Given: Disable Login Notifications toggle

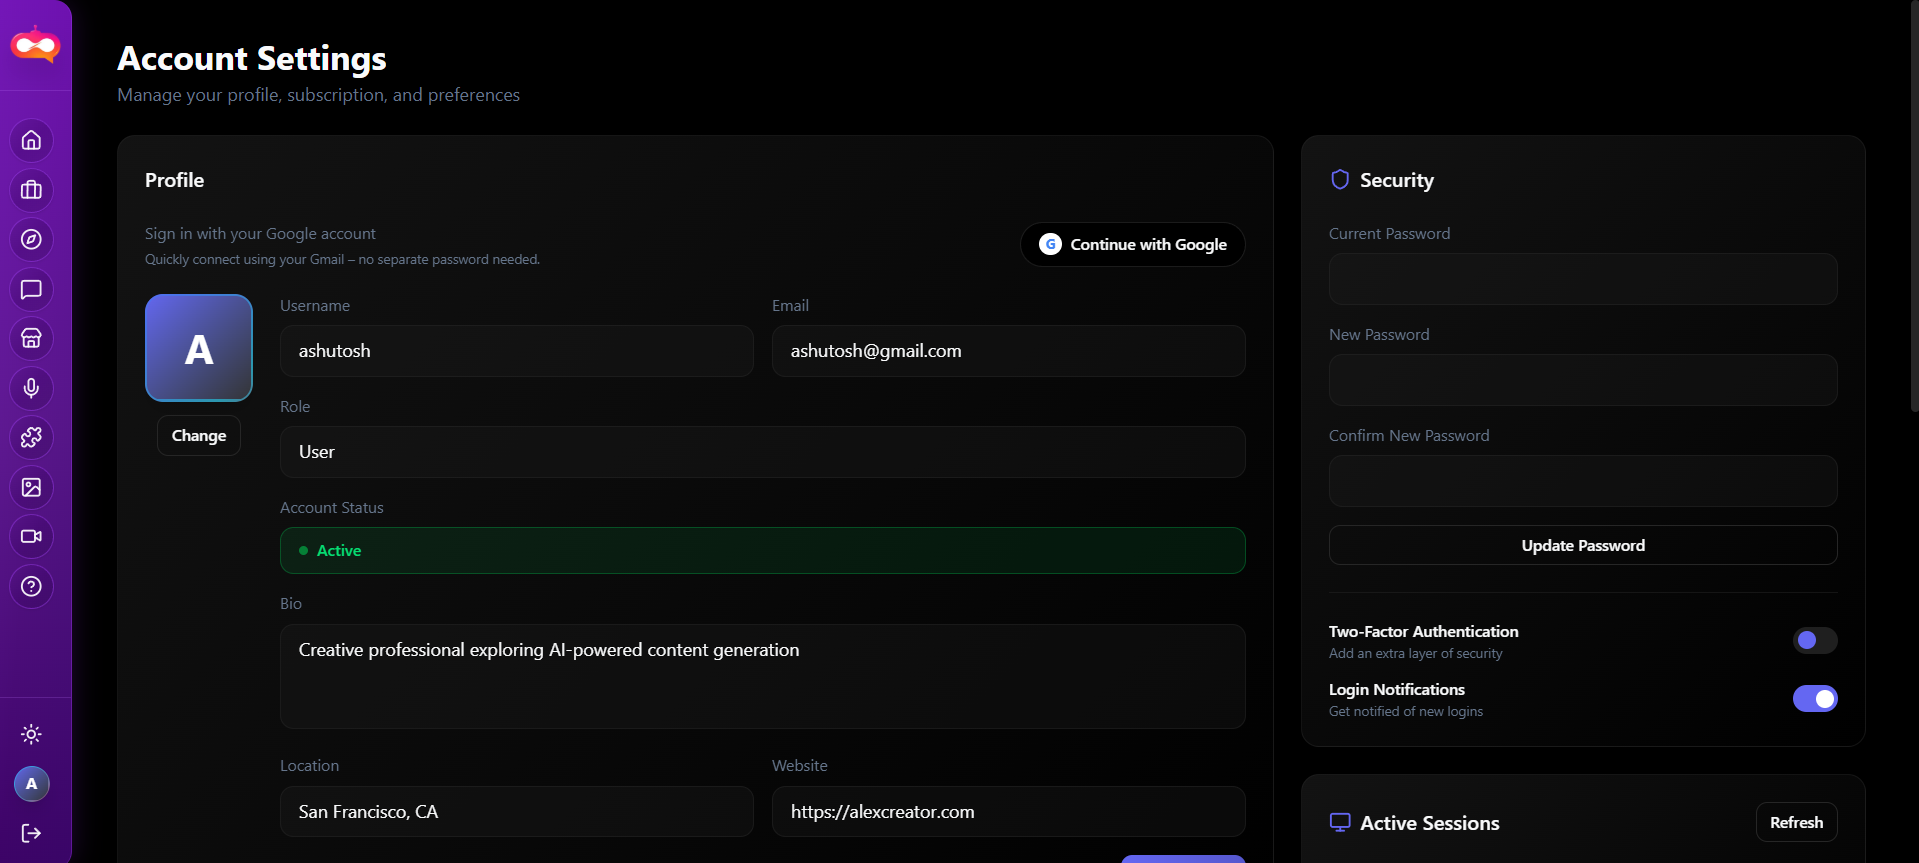Looking at the screenshot, I should tap(1815, 698).
